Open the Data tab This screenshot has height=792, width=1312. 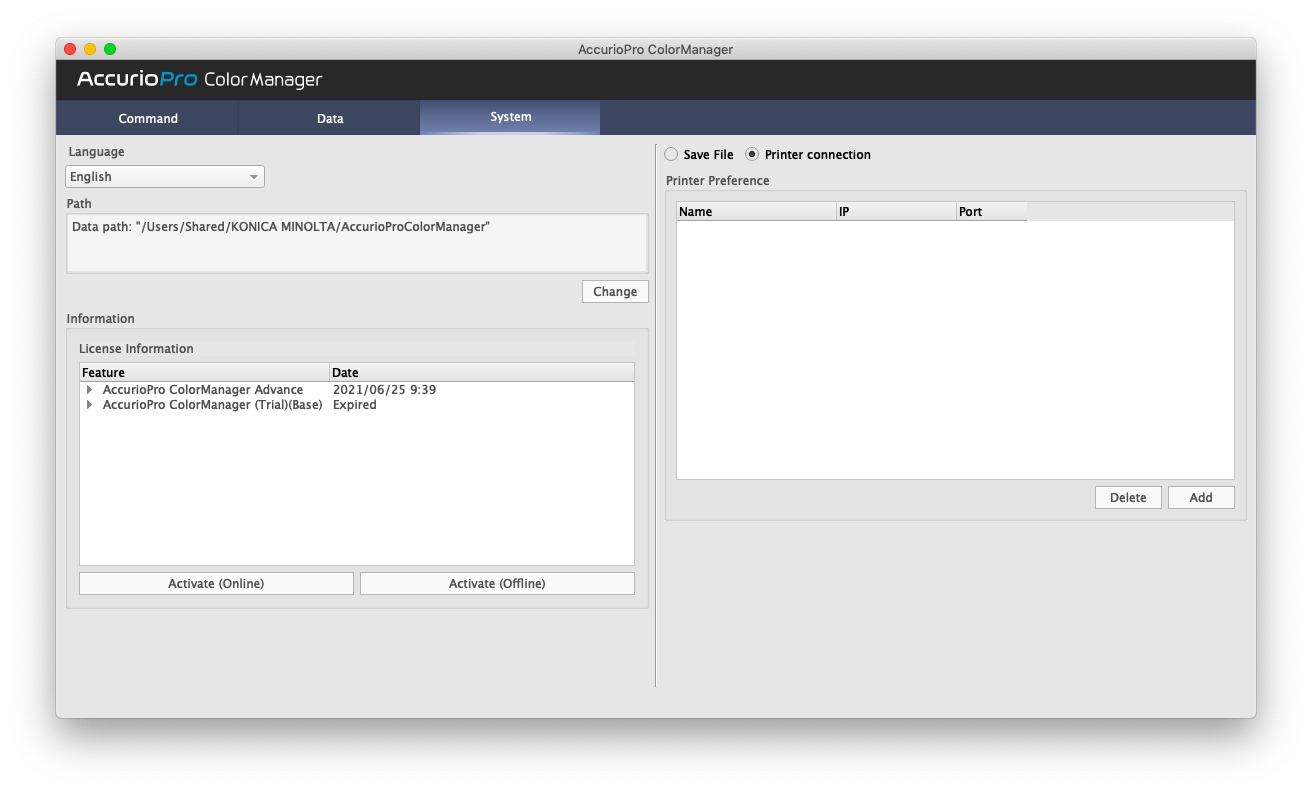pos(330,118)
